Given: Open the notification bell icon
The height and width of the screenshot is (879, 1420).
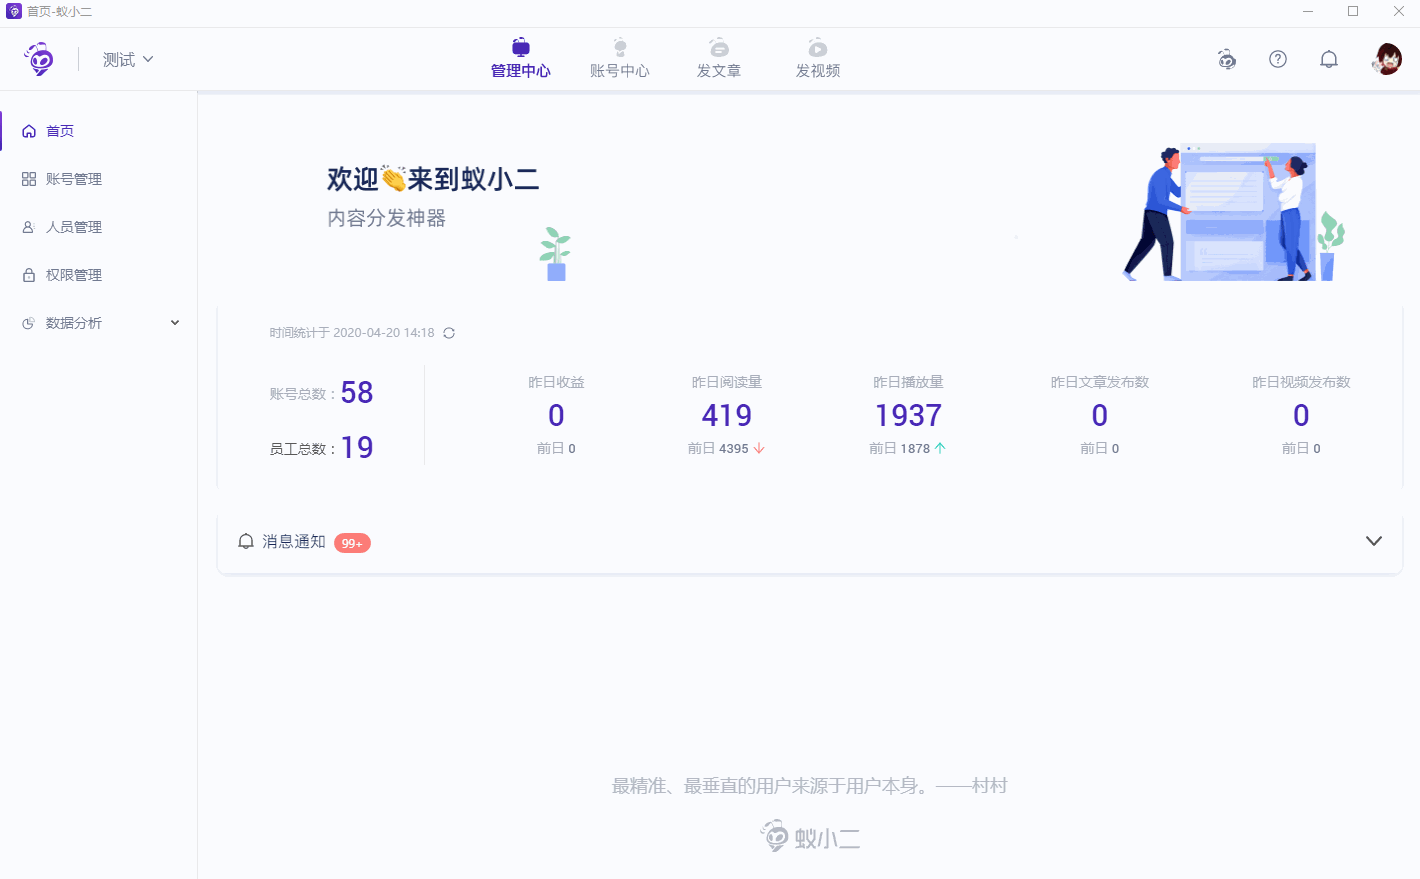Looking at the screenshot, I should pos(1328,59).
